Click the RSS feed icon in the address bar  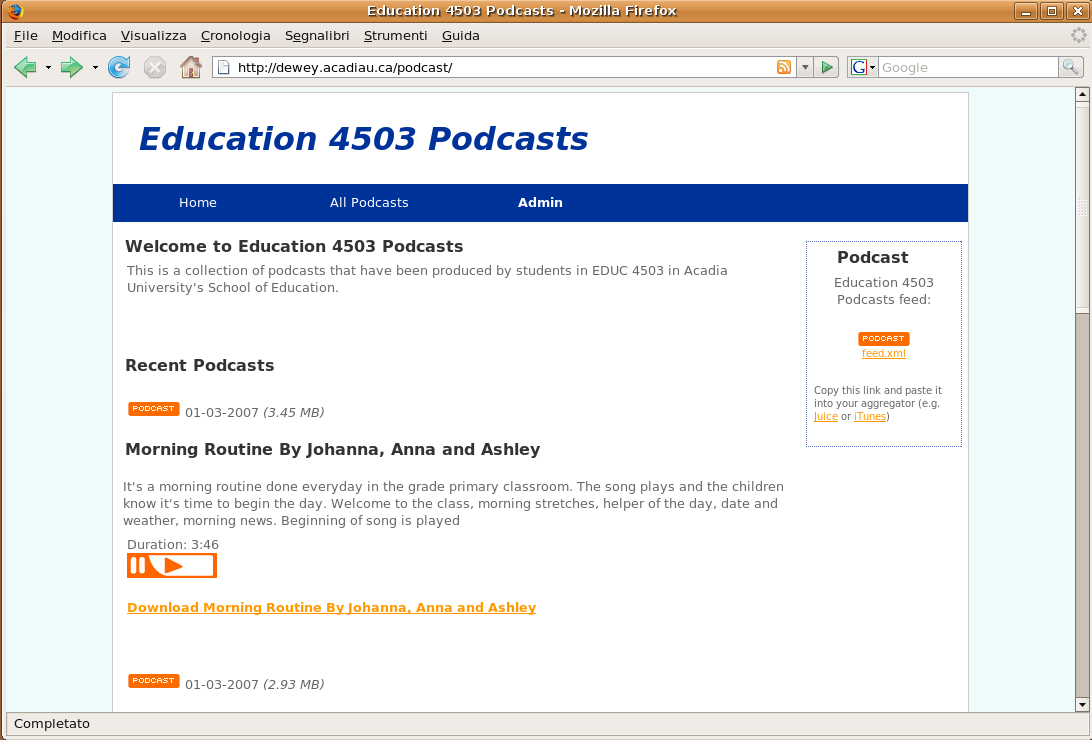click(784, 67)
